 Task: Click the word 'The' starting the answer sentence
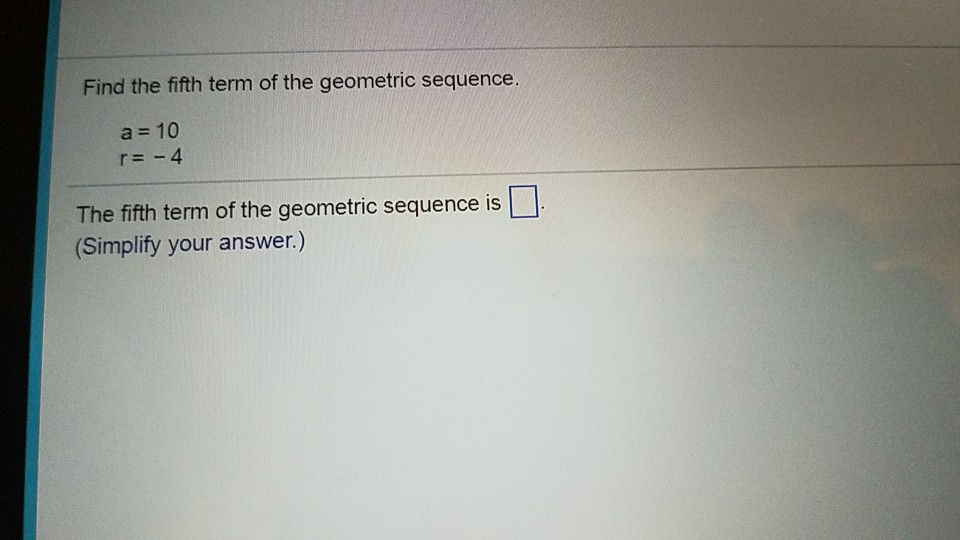[x=95, y=214]
